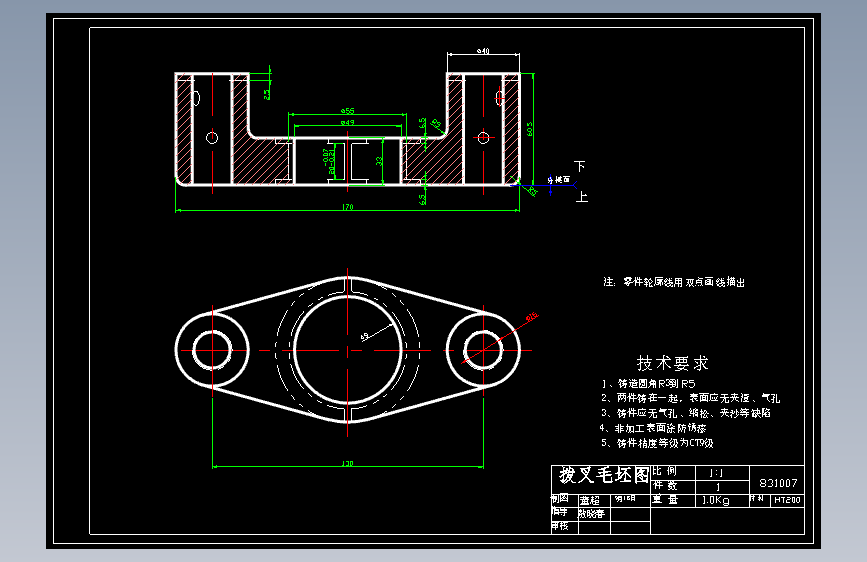Click the 分模面 parting surface label

click(558, 179)
